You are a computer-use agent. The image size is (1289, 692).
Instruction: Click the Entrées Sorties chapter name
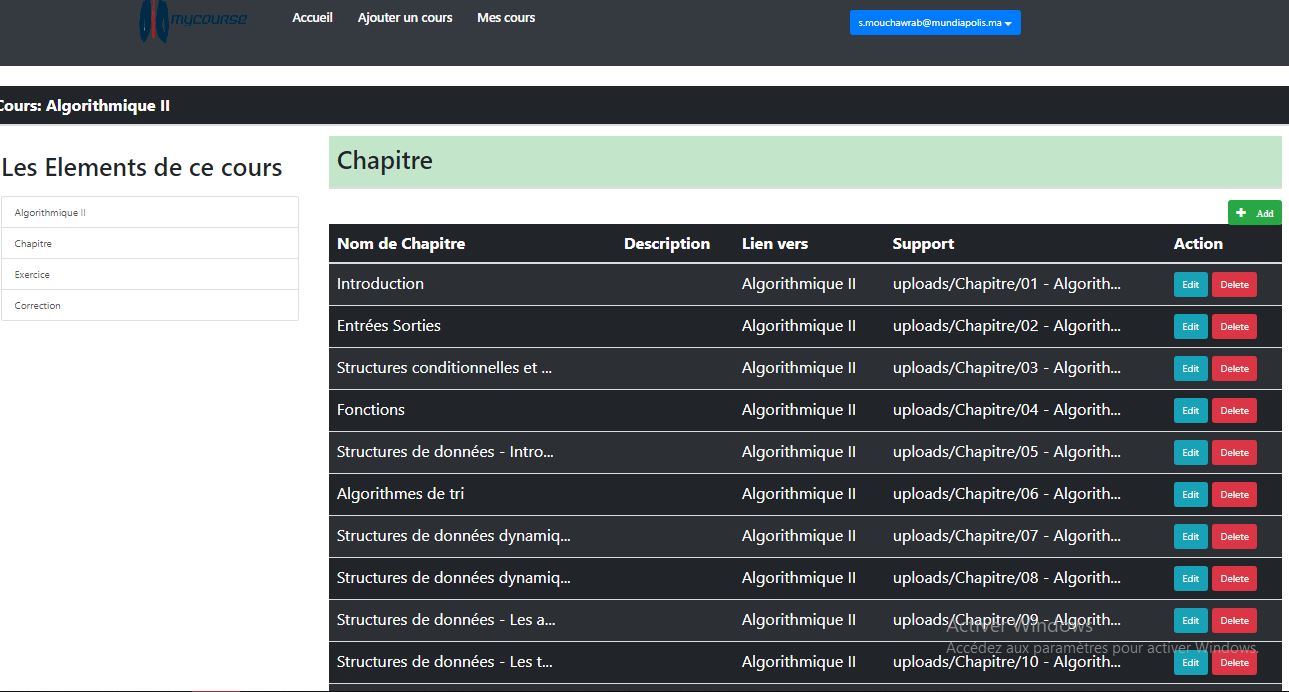tap(389, 326)
